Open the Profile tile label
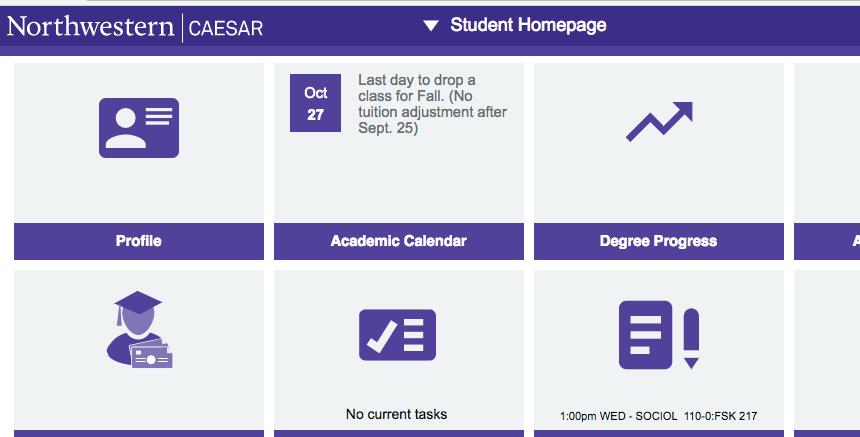Screen dimensions: 860x437 point(138,241)
